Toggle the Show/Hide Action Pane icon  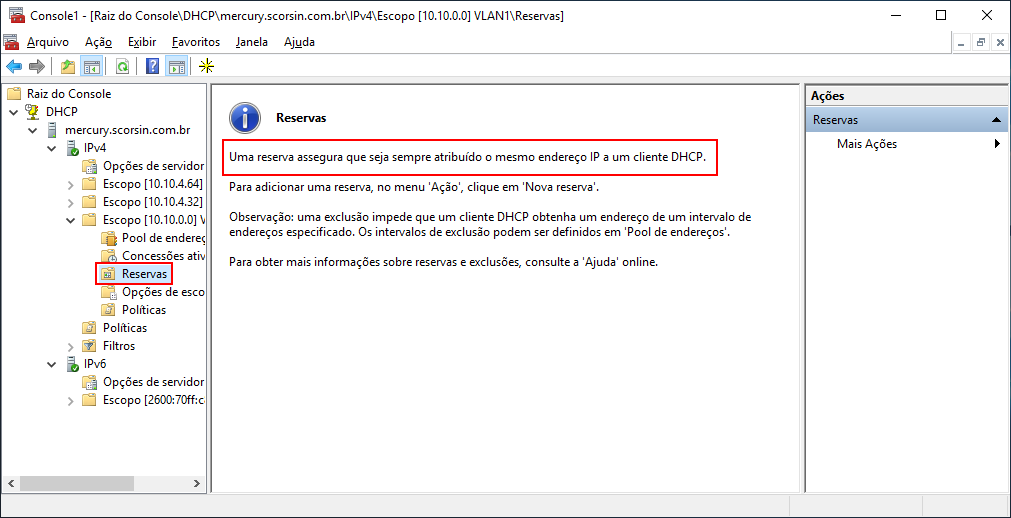pyautogui.click(x=177, y=66)
